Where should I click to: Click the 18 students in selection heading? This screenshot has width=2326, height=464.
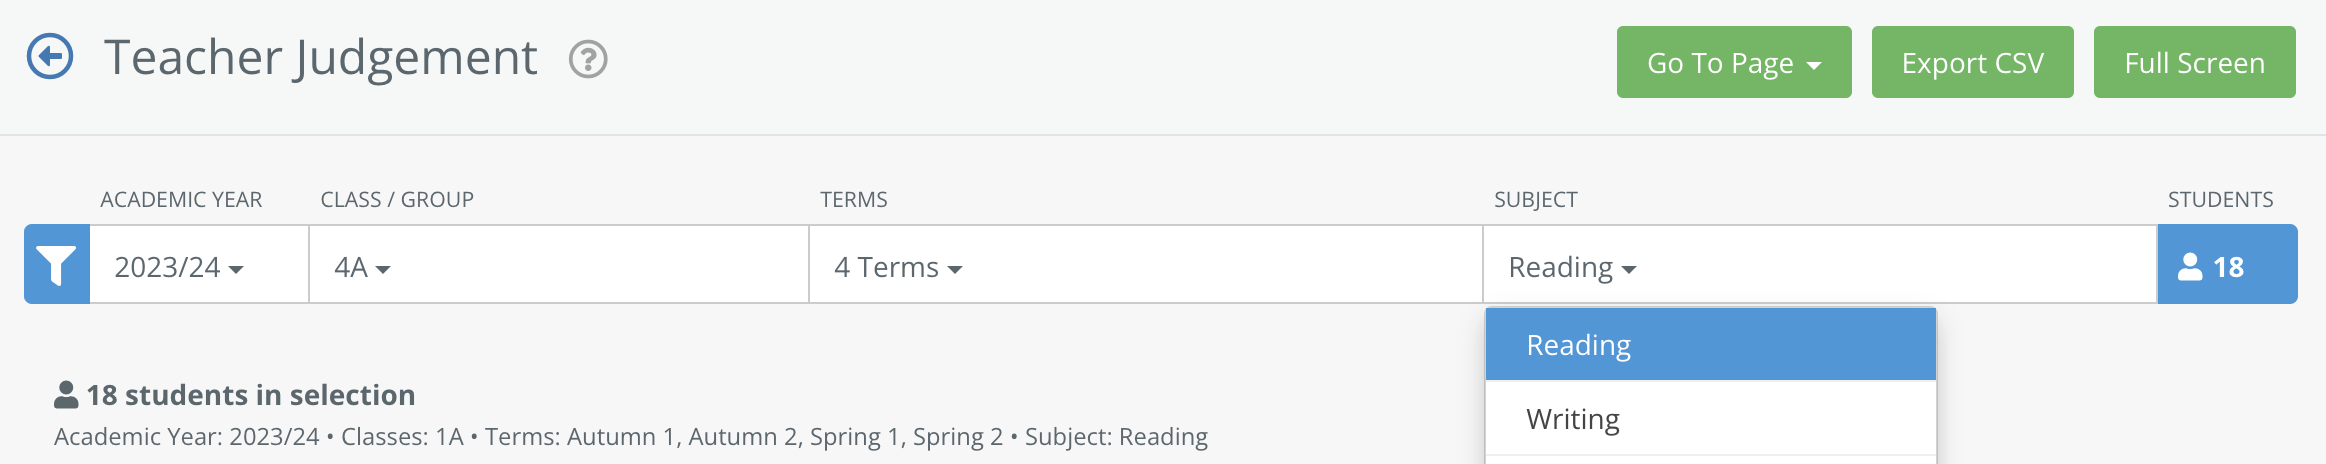(x=251, y=395)
